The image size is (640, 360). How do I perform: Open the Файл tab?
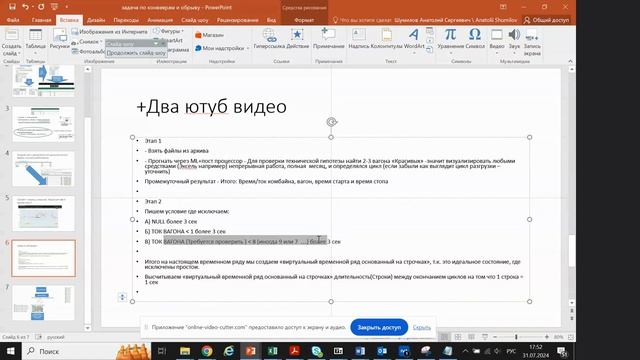coord(13,20)
